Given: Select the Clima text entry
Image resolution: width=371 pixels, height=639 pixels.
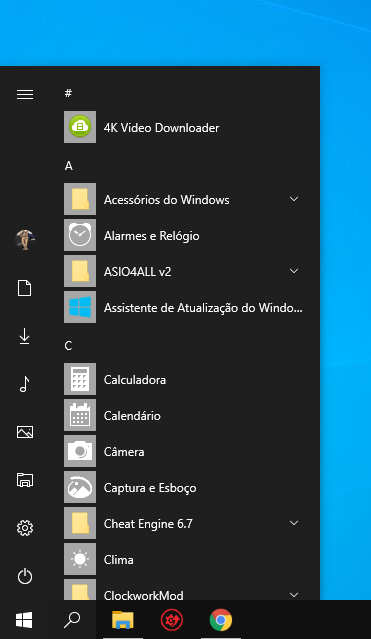Looking at the screenshot, I should [119, 560].
